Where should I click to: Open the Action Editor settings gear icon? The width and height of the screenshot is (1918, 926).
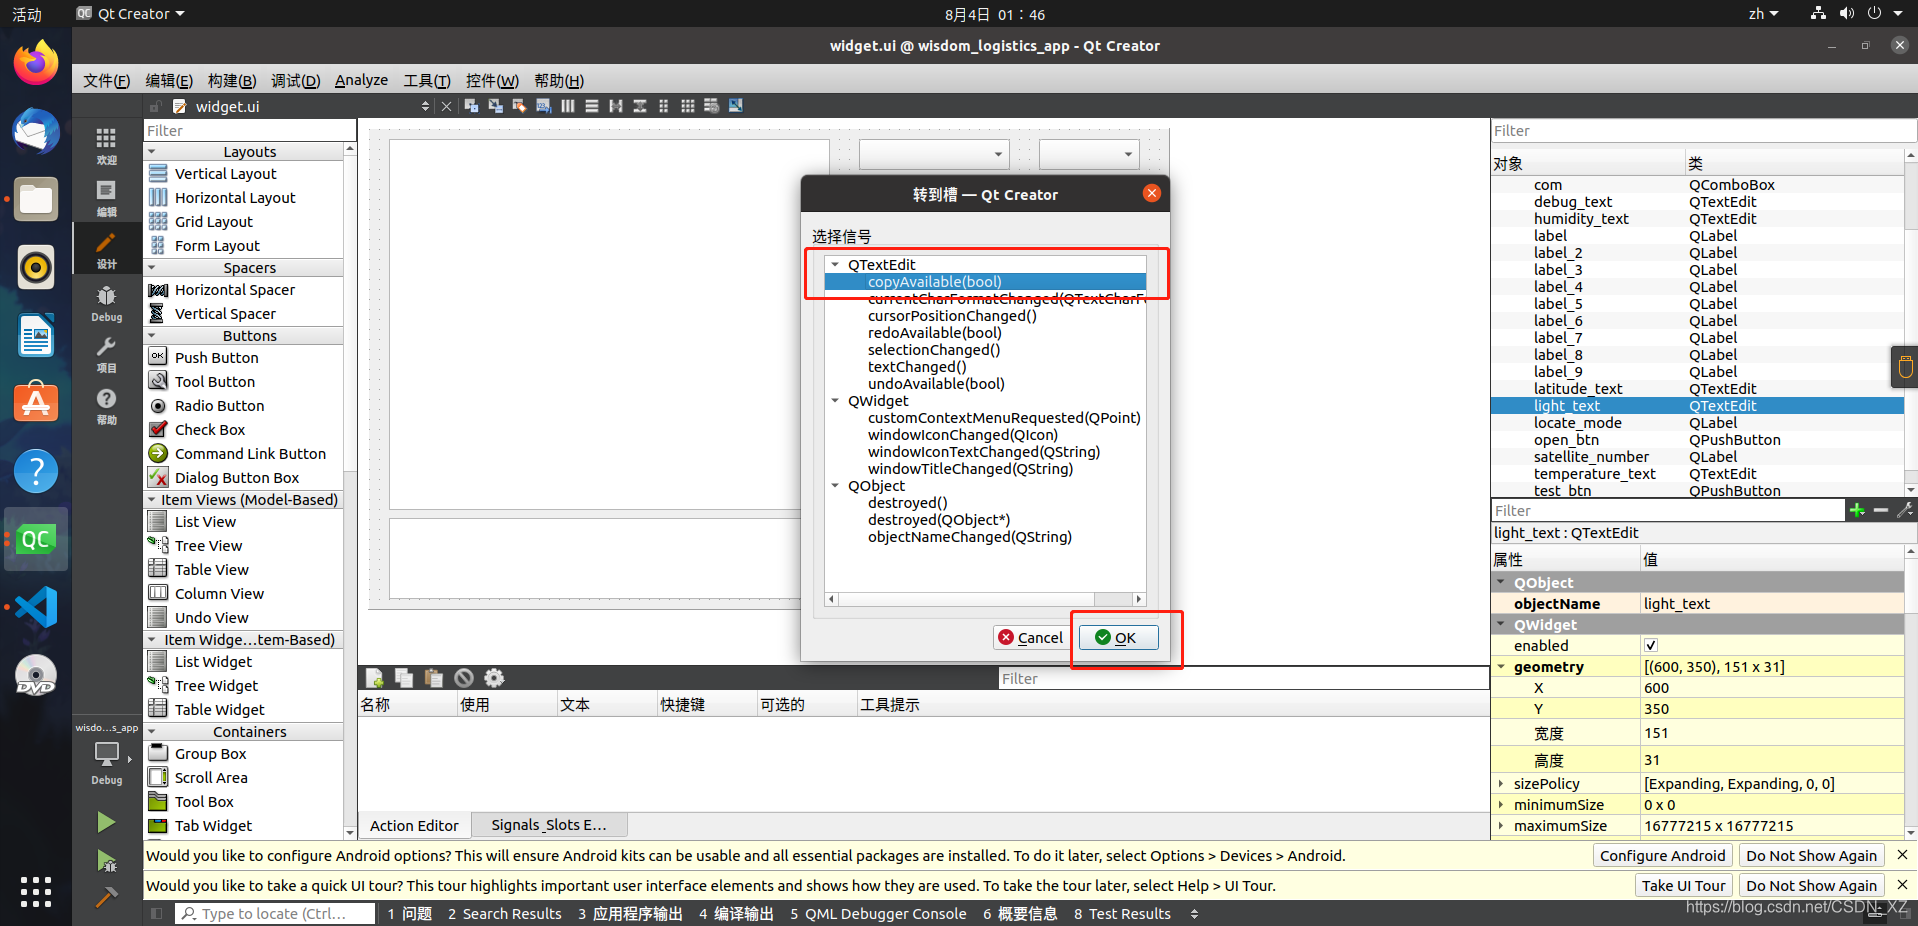[x=494, y=678]
